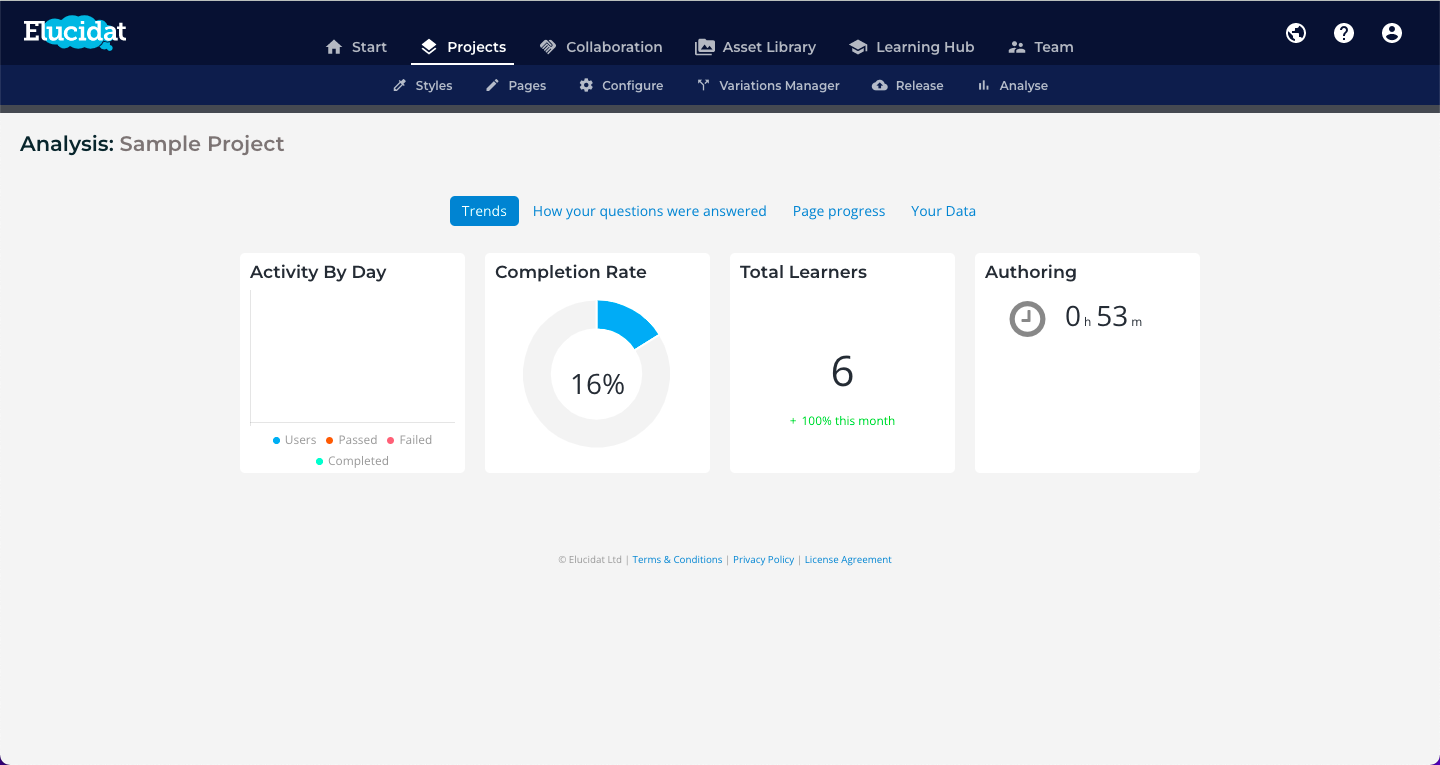Toggle Passed series in chart legend
Screen dimensions: 1440x765
tap(352, 440)
